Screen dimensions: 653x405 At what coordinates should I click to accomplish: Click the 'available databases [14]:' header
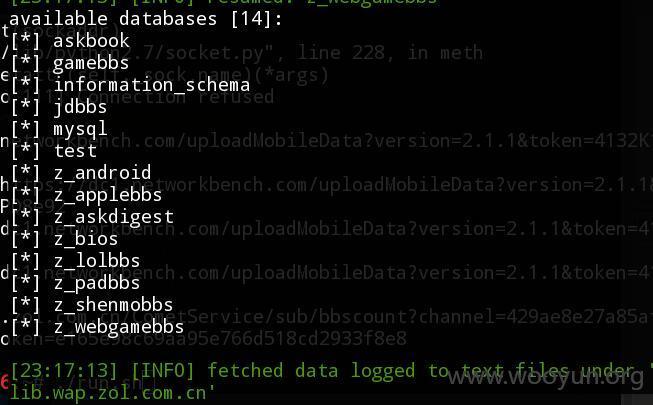click(146, 19)
